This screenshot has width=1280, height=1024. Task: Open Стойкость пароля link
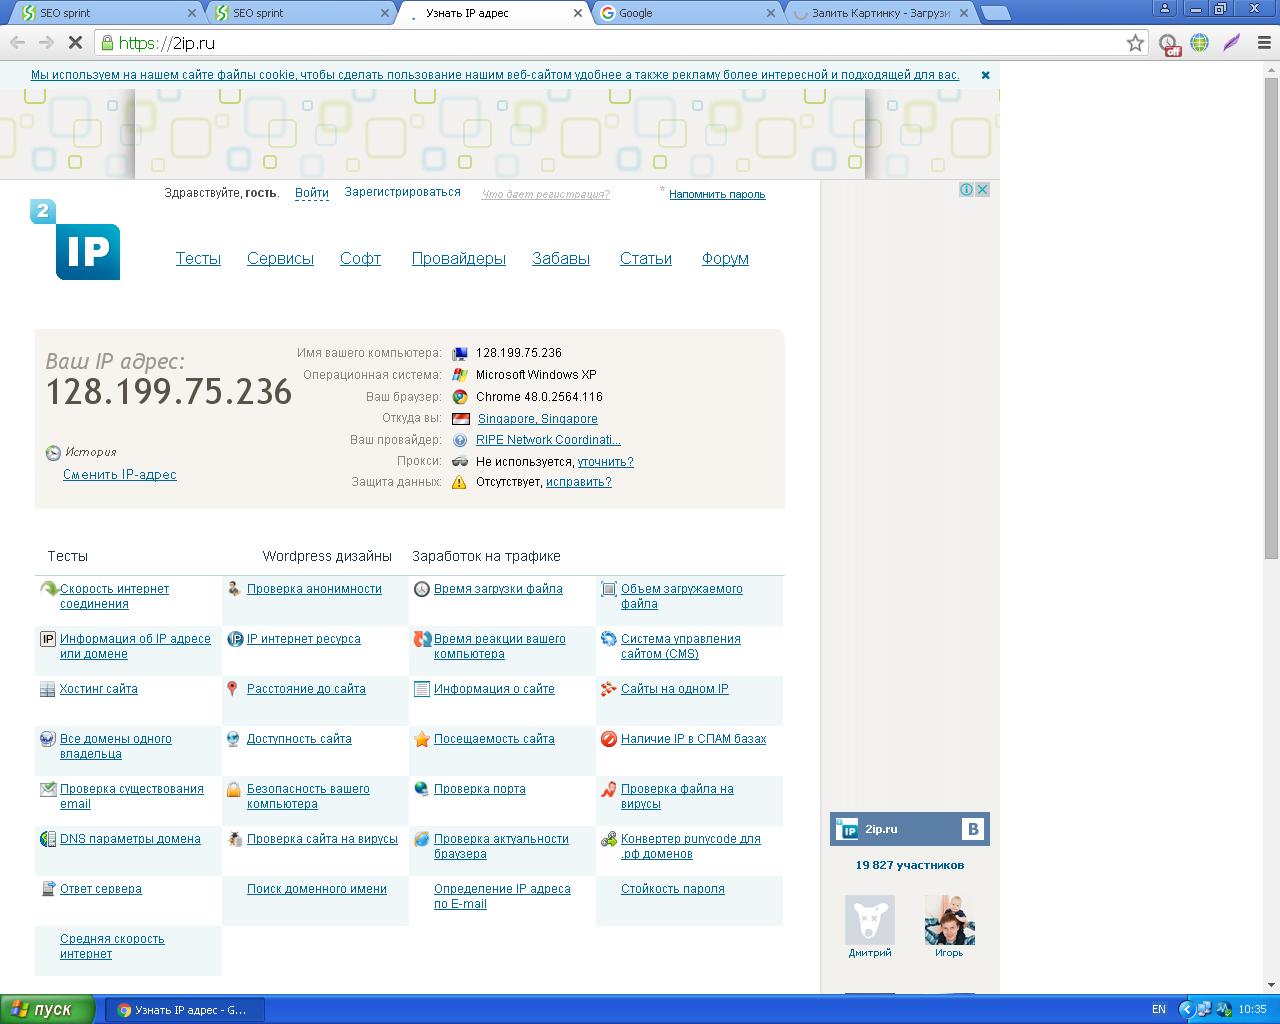coord(673,889)
